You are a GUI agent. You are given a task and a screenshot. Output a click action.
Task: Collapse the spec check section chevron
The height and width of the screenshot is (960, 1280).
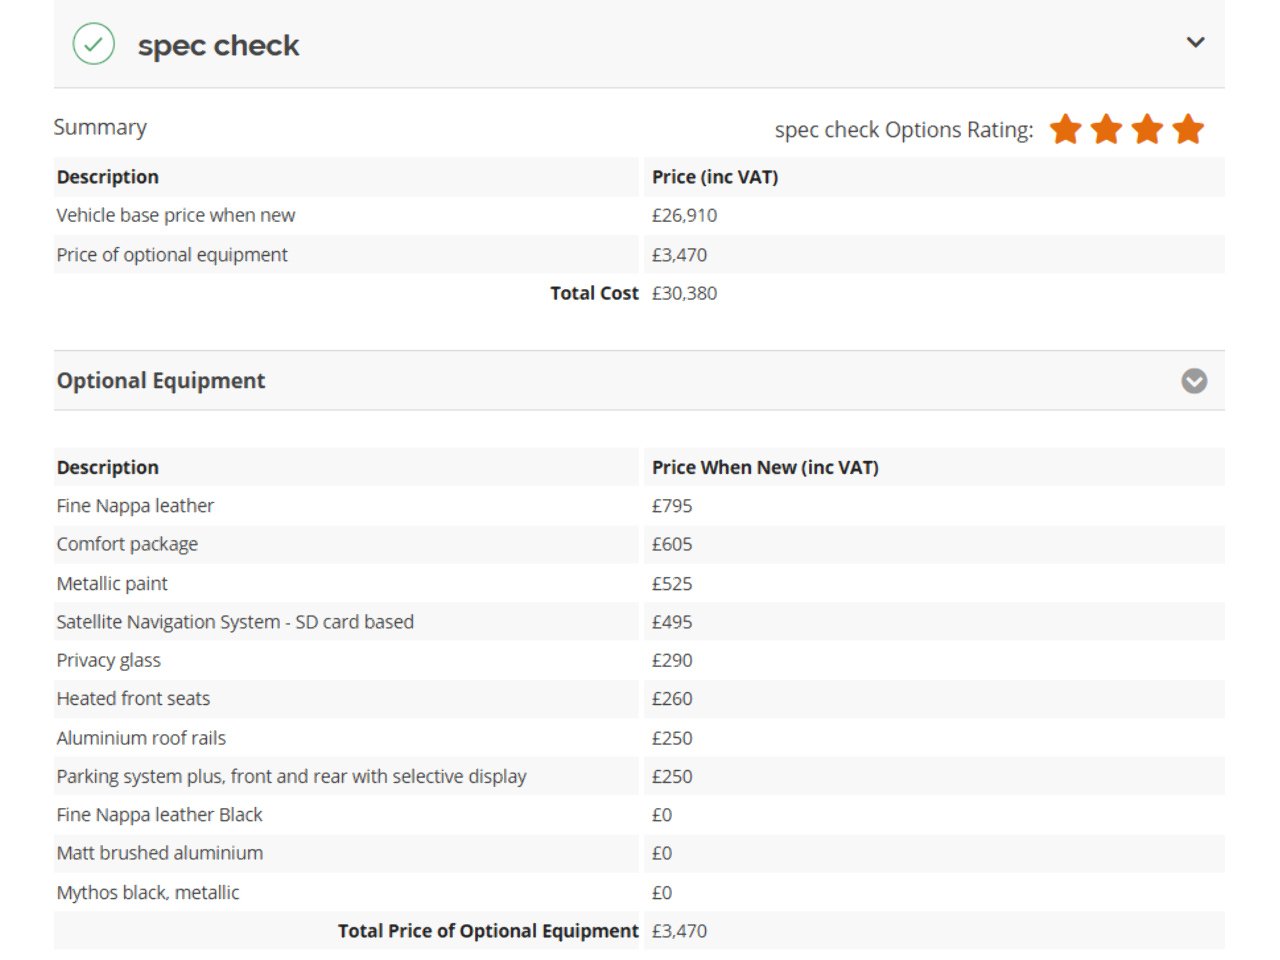coord(1195,42)
